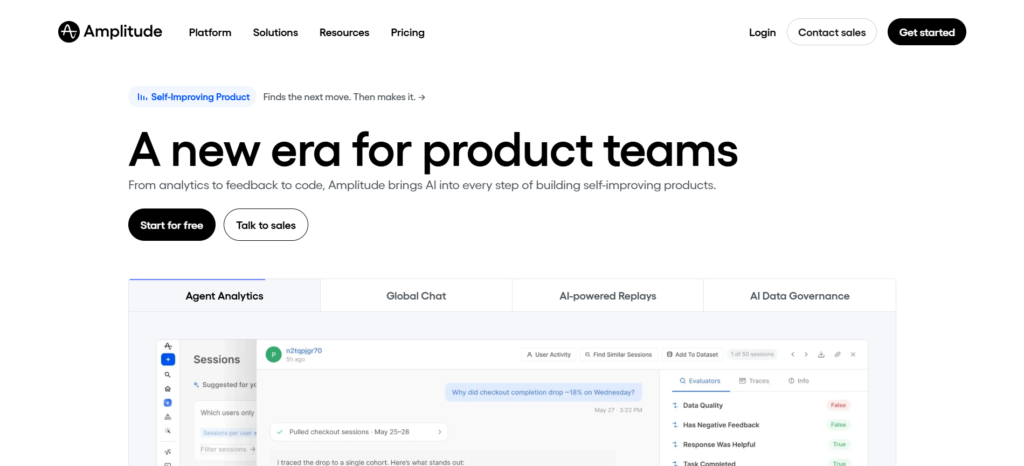Open the Resources menu
The height and width of the screenshot is (466, 1024).
tap(344, 32)
